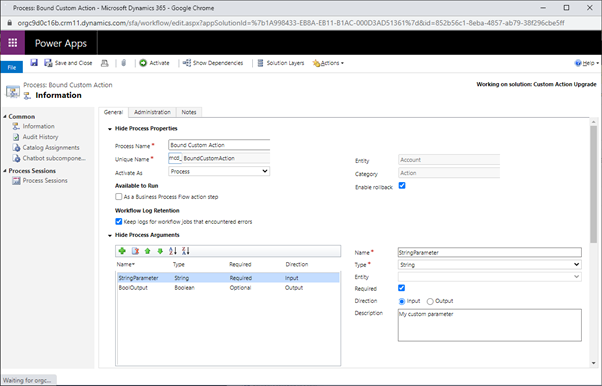Move the argument up with the green arrow
Viewport: 602px width, 386px height.
pyautogui.click(x=147, y=251)
